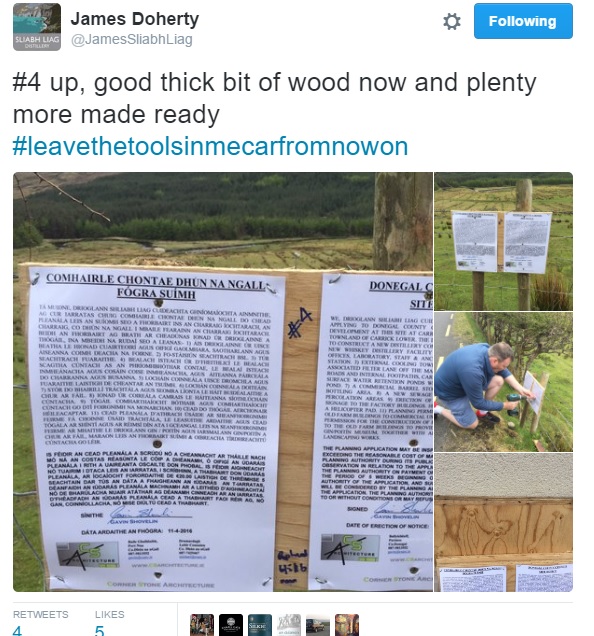
Task: Open the fourth liker's grey avatar
Action: [289, 625]
